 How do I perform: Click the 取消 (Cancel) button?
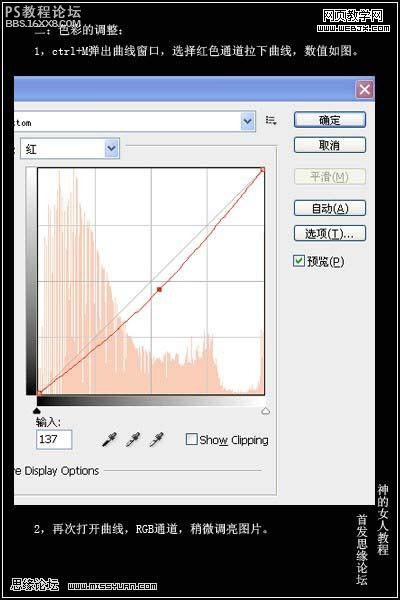(x=330, y=145)
